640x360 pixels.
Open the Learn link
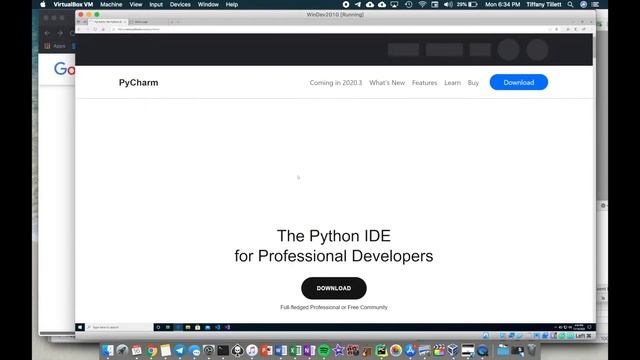point(452,83)
